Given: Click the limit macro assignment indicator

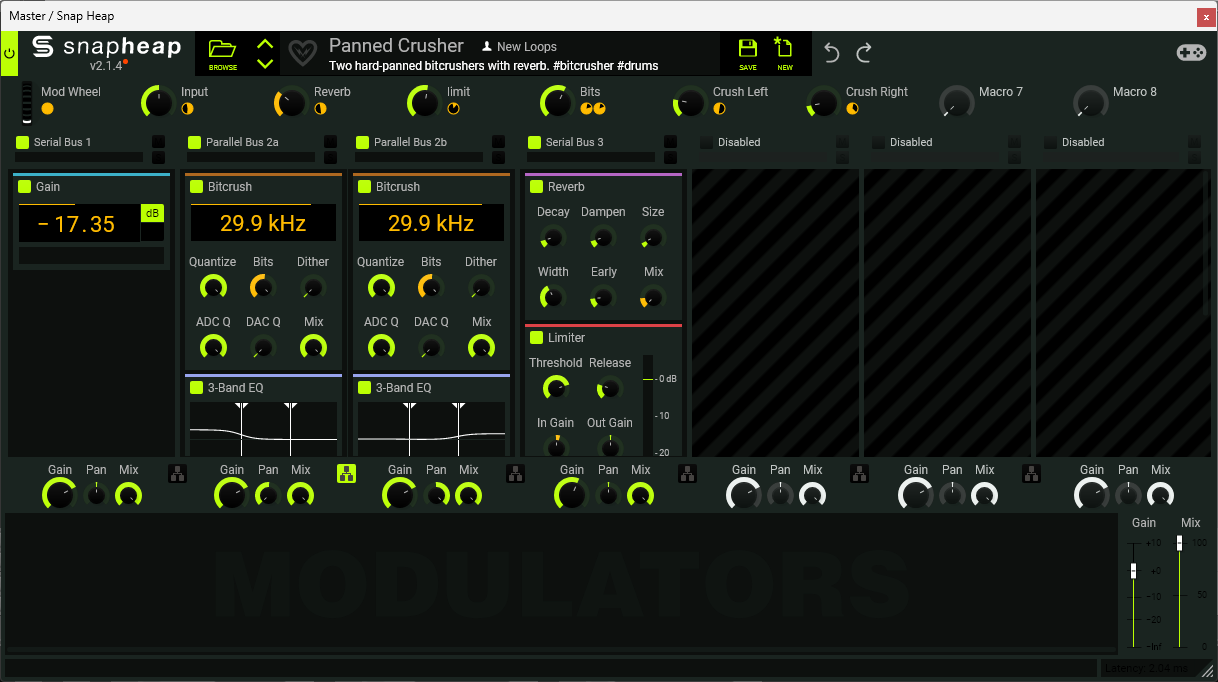Looking at the screenshot, I should pyautogui.click(x=453, y=108).
